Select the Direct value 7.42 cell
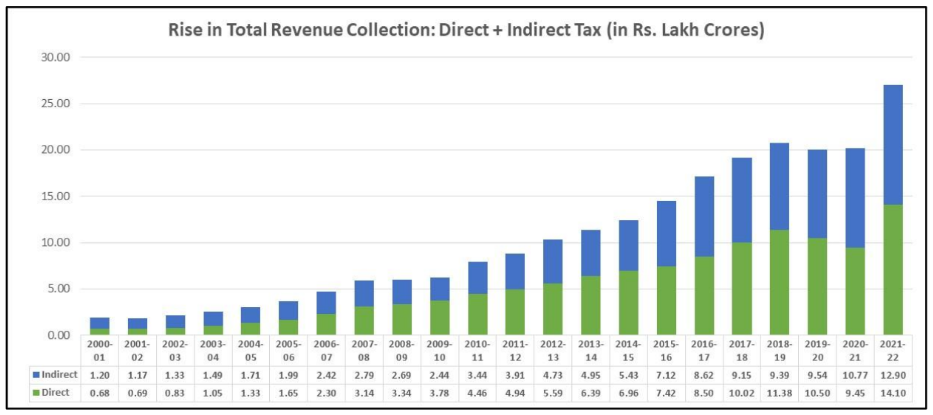933x415 pixels. click(666, 393)
